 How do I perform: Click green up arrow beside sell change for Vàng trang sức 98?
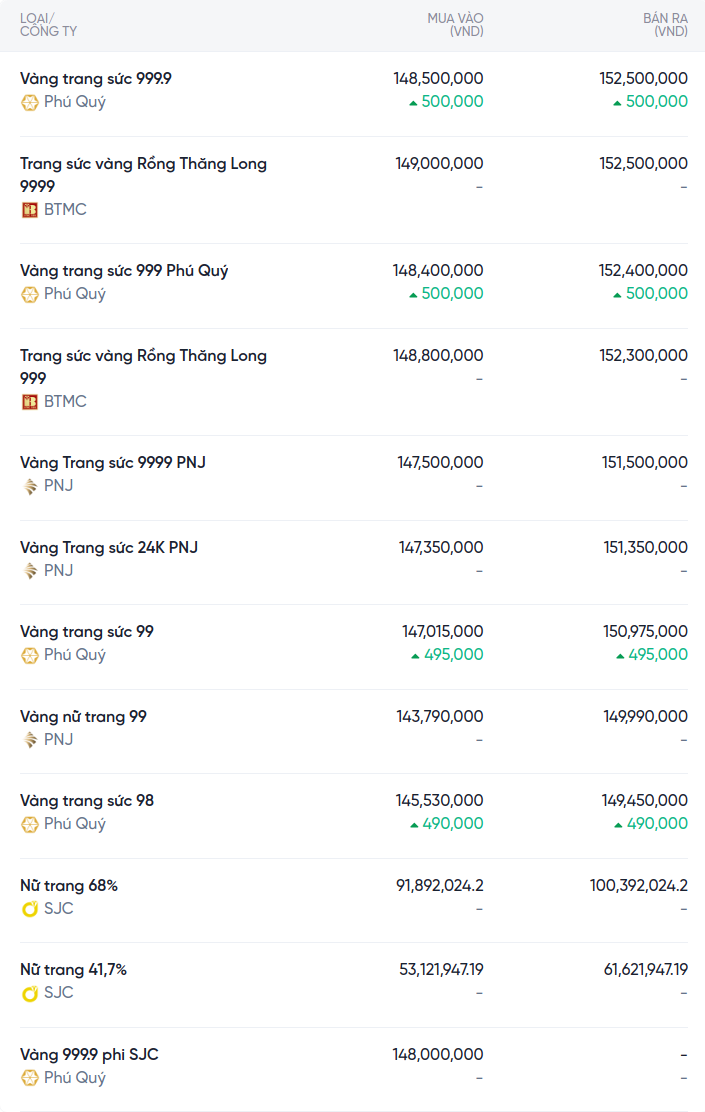620,825
